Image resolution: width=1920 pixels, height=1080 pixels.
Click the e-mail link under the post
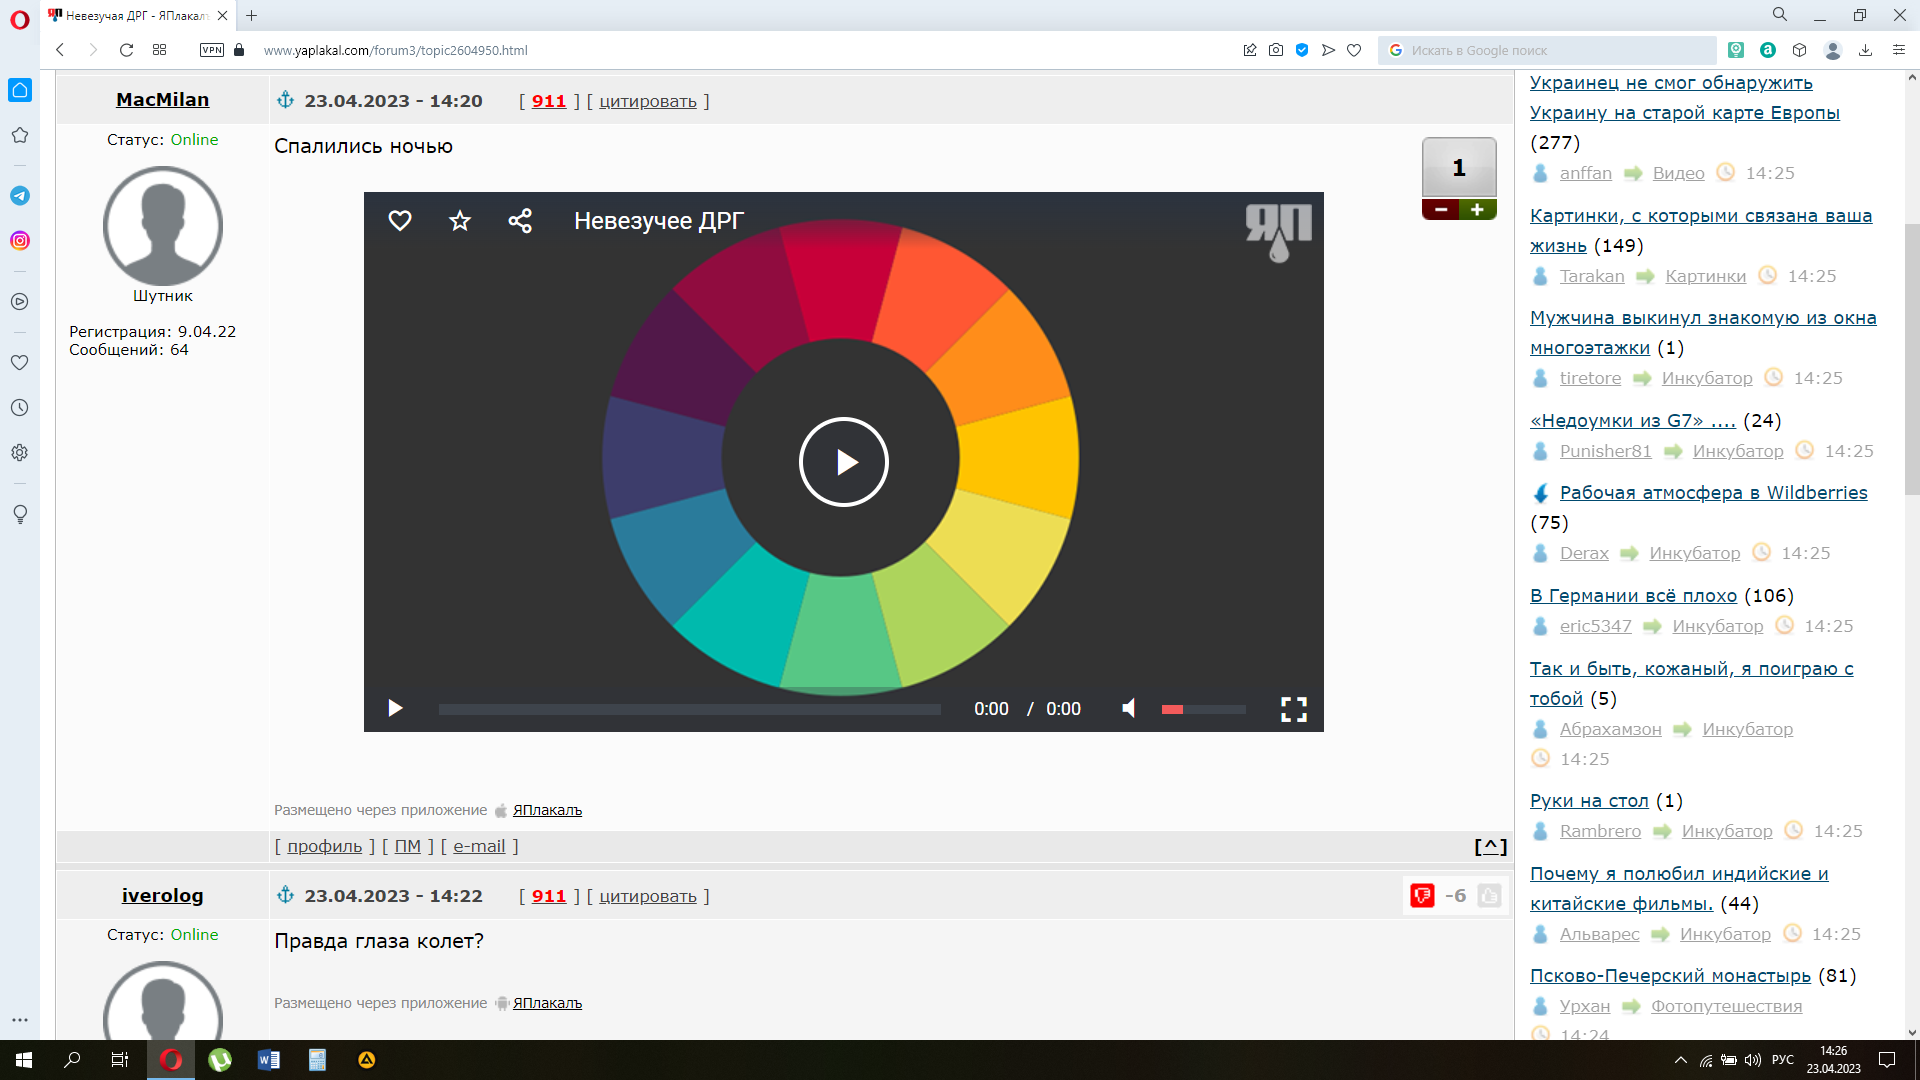[480, 846]
